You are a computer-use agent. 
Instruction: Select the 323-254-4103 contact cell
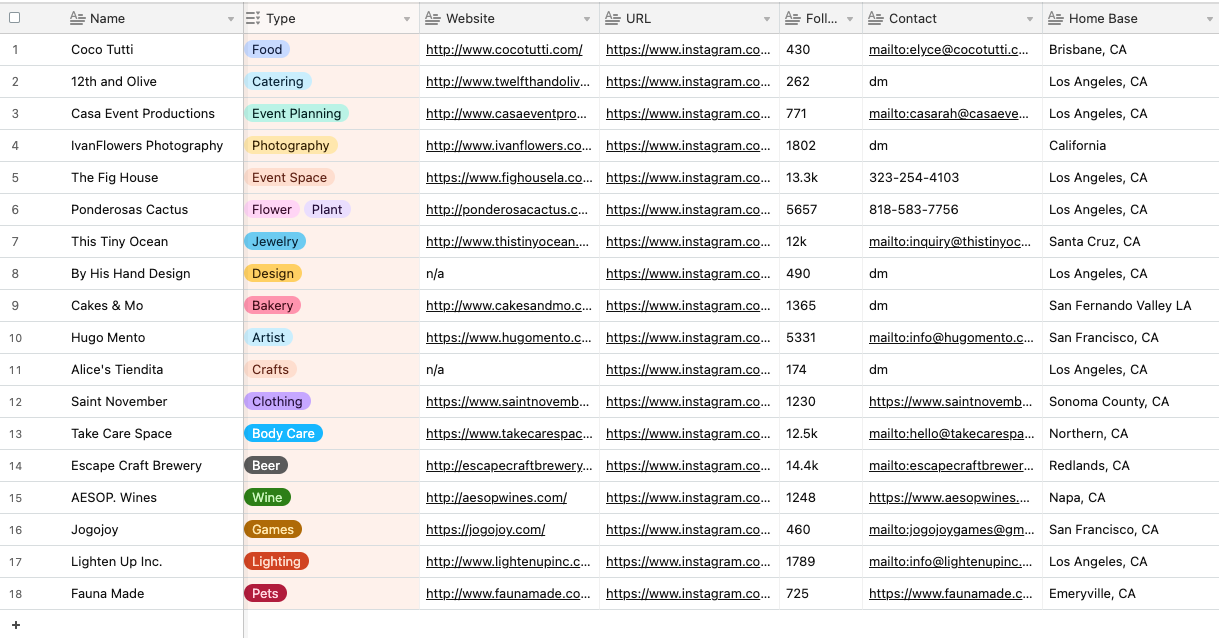pyautogui.click(x=952, y=177)
